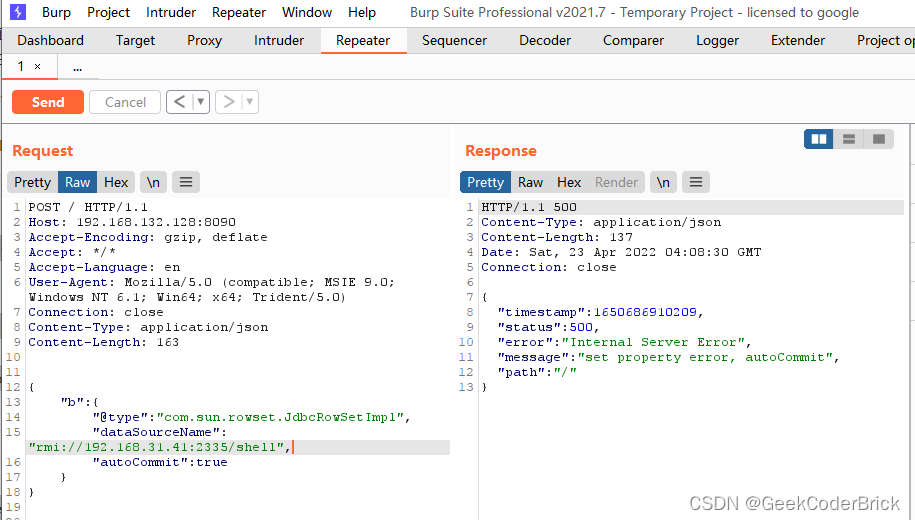Select the Repeater tool tab
The width and height of the screenshot is (915, 520).
click(363, 40)
